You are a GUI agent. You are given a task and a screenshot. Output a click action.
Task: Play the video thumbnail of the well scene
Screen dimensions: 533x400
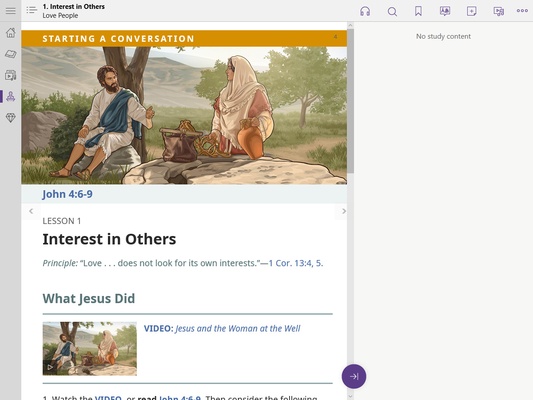tap(90, 349)
